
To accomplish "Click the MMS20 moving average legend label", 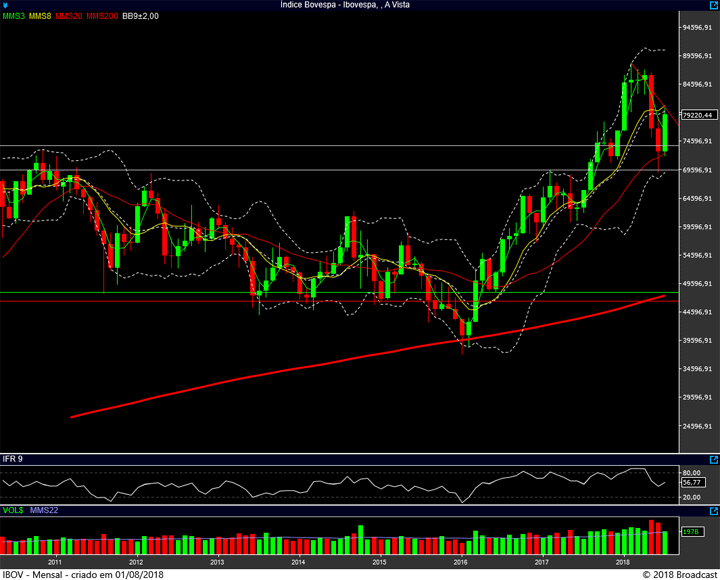I will point(70,17).
